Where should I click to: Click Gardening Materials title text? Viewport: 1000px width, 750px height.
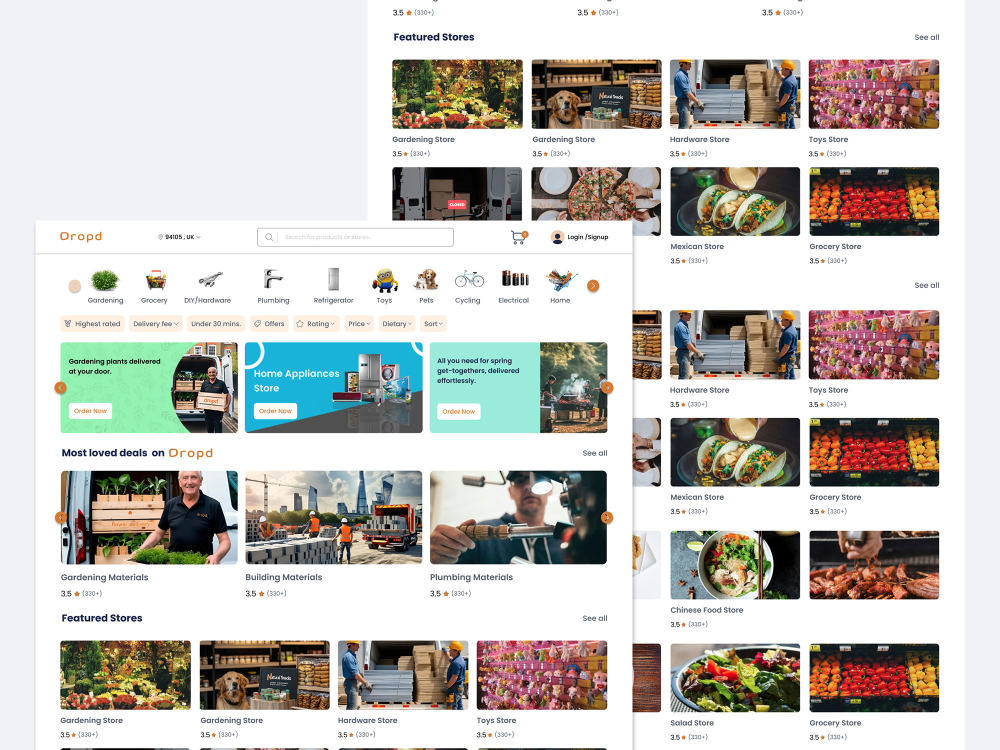tap(105, 578)
